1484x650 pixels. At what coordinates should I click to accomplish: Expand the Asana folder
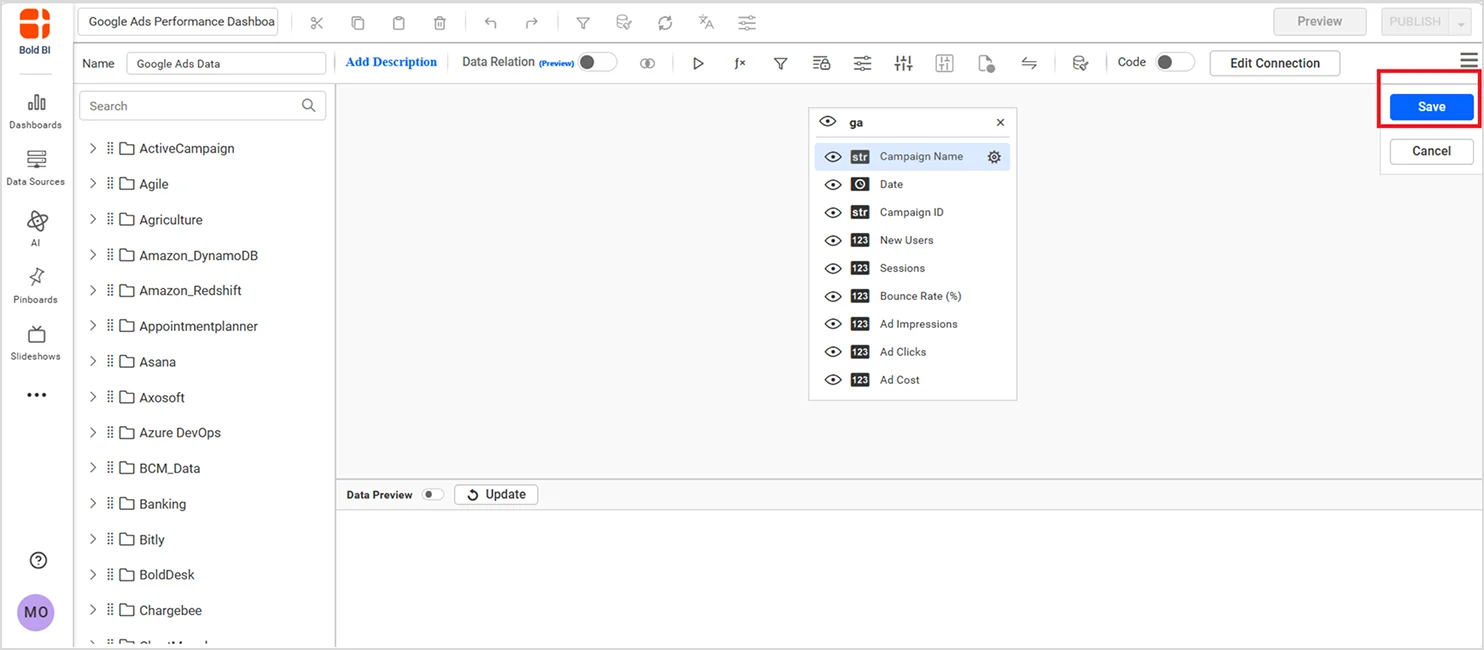(x=93, y=361)
